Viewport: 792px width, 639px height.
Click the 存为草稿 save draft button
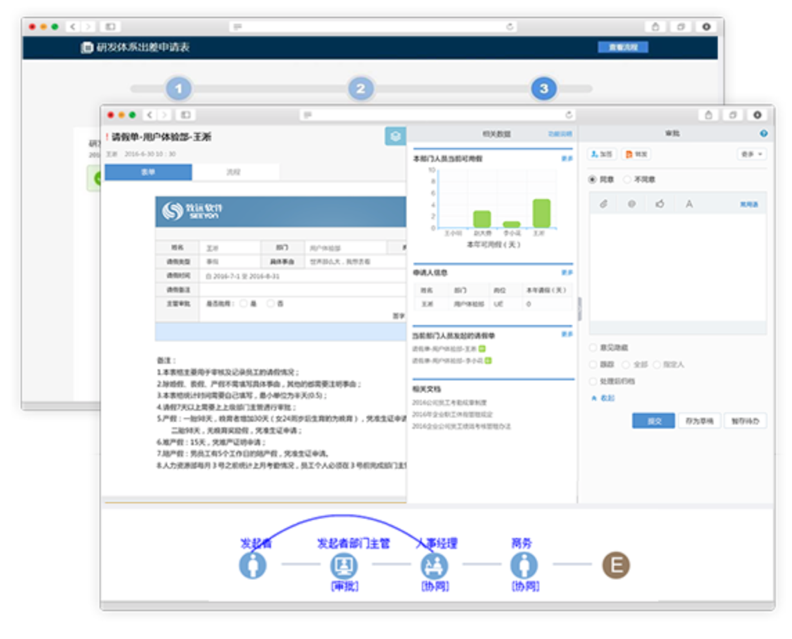coord(698,421)
